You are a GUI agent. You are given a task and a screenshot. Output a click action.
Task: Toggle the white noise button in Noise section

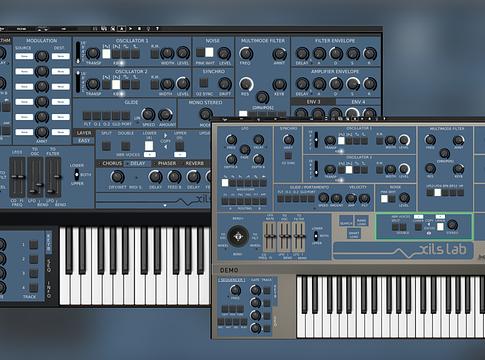(x=209, y=52)
